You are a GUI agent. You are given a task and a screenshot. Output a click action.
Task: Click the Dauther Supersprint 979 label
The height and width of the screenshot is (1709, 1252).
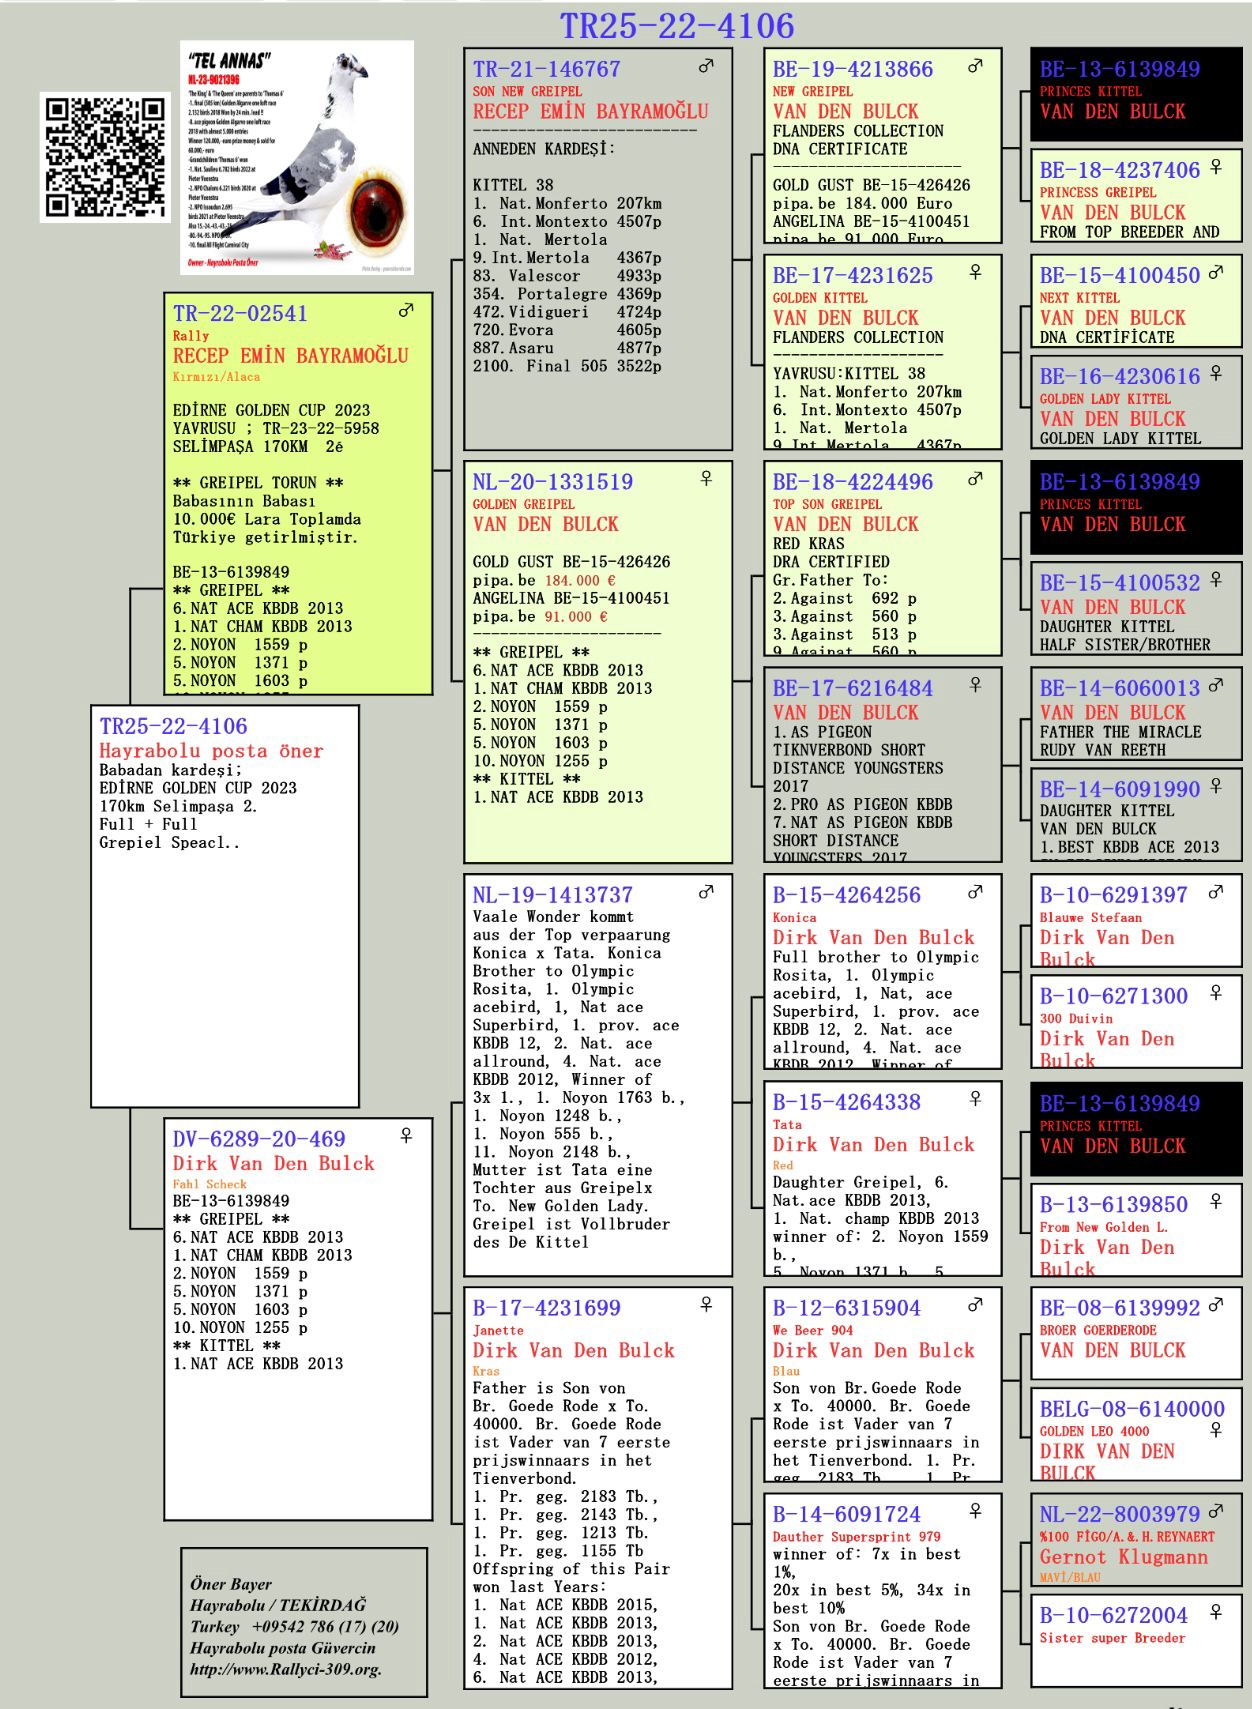[856, 1536]
